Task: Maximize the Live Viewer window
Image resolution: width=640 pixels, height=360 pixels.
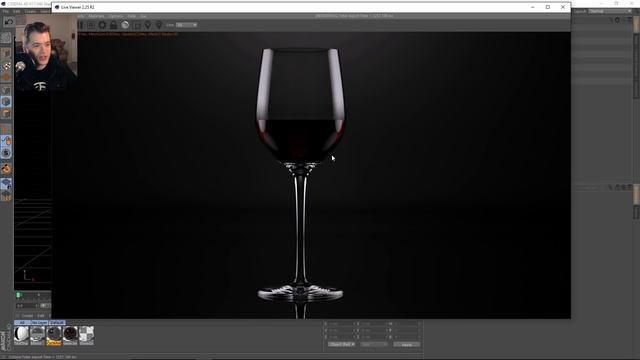Action: point(548,7)
